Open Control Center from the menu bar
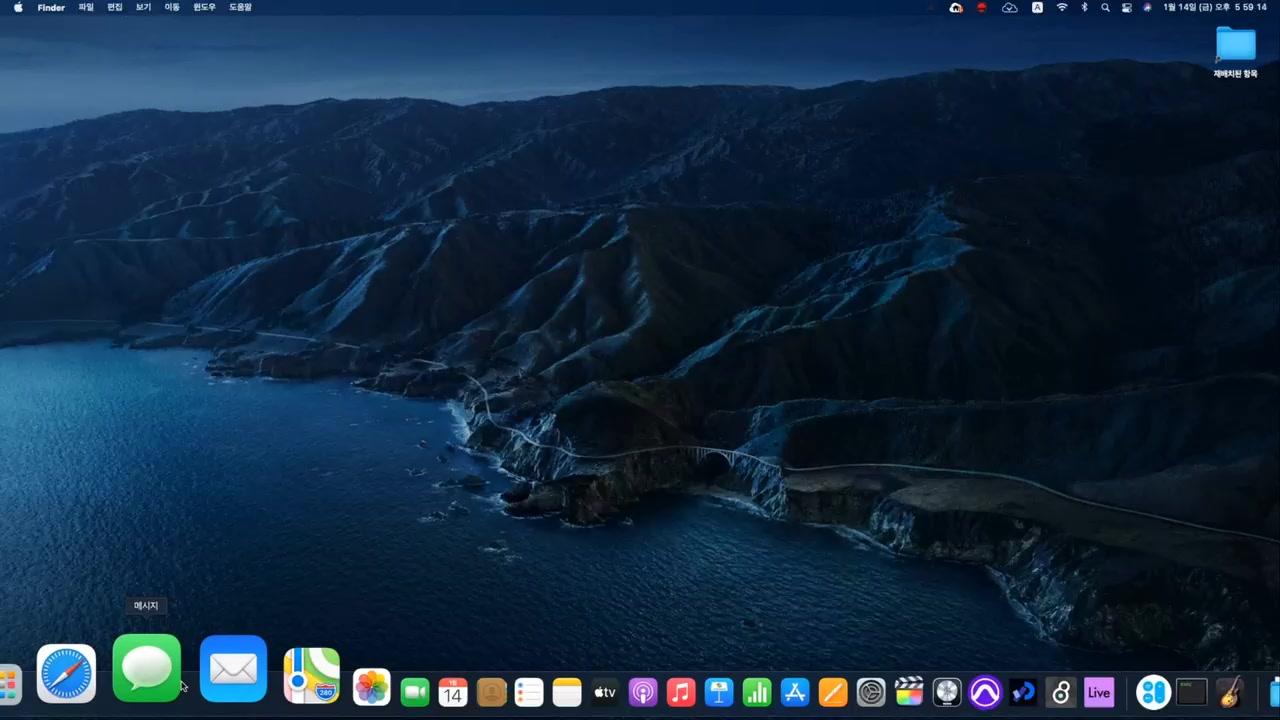Viewport: 1280px width, 720px height. (1127, 7)
